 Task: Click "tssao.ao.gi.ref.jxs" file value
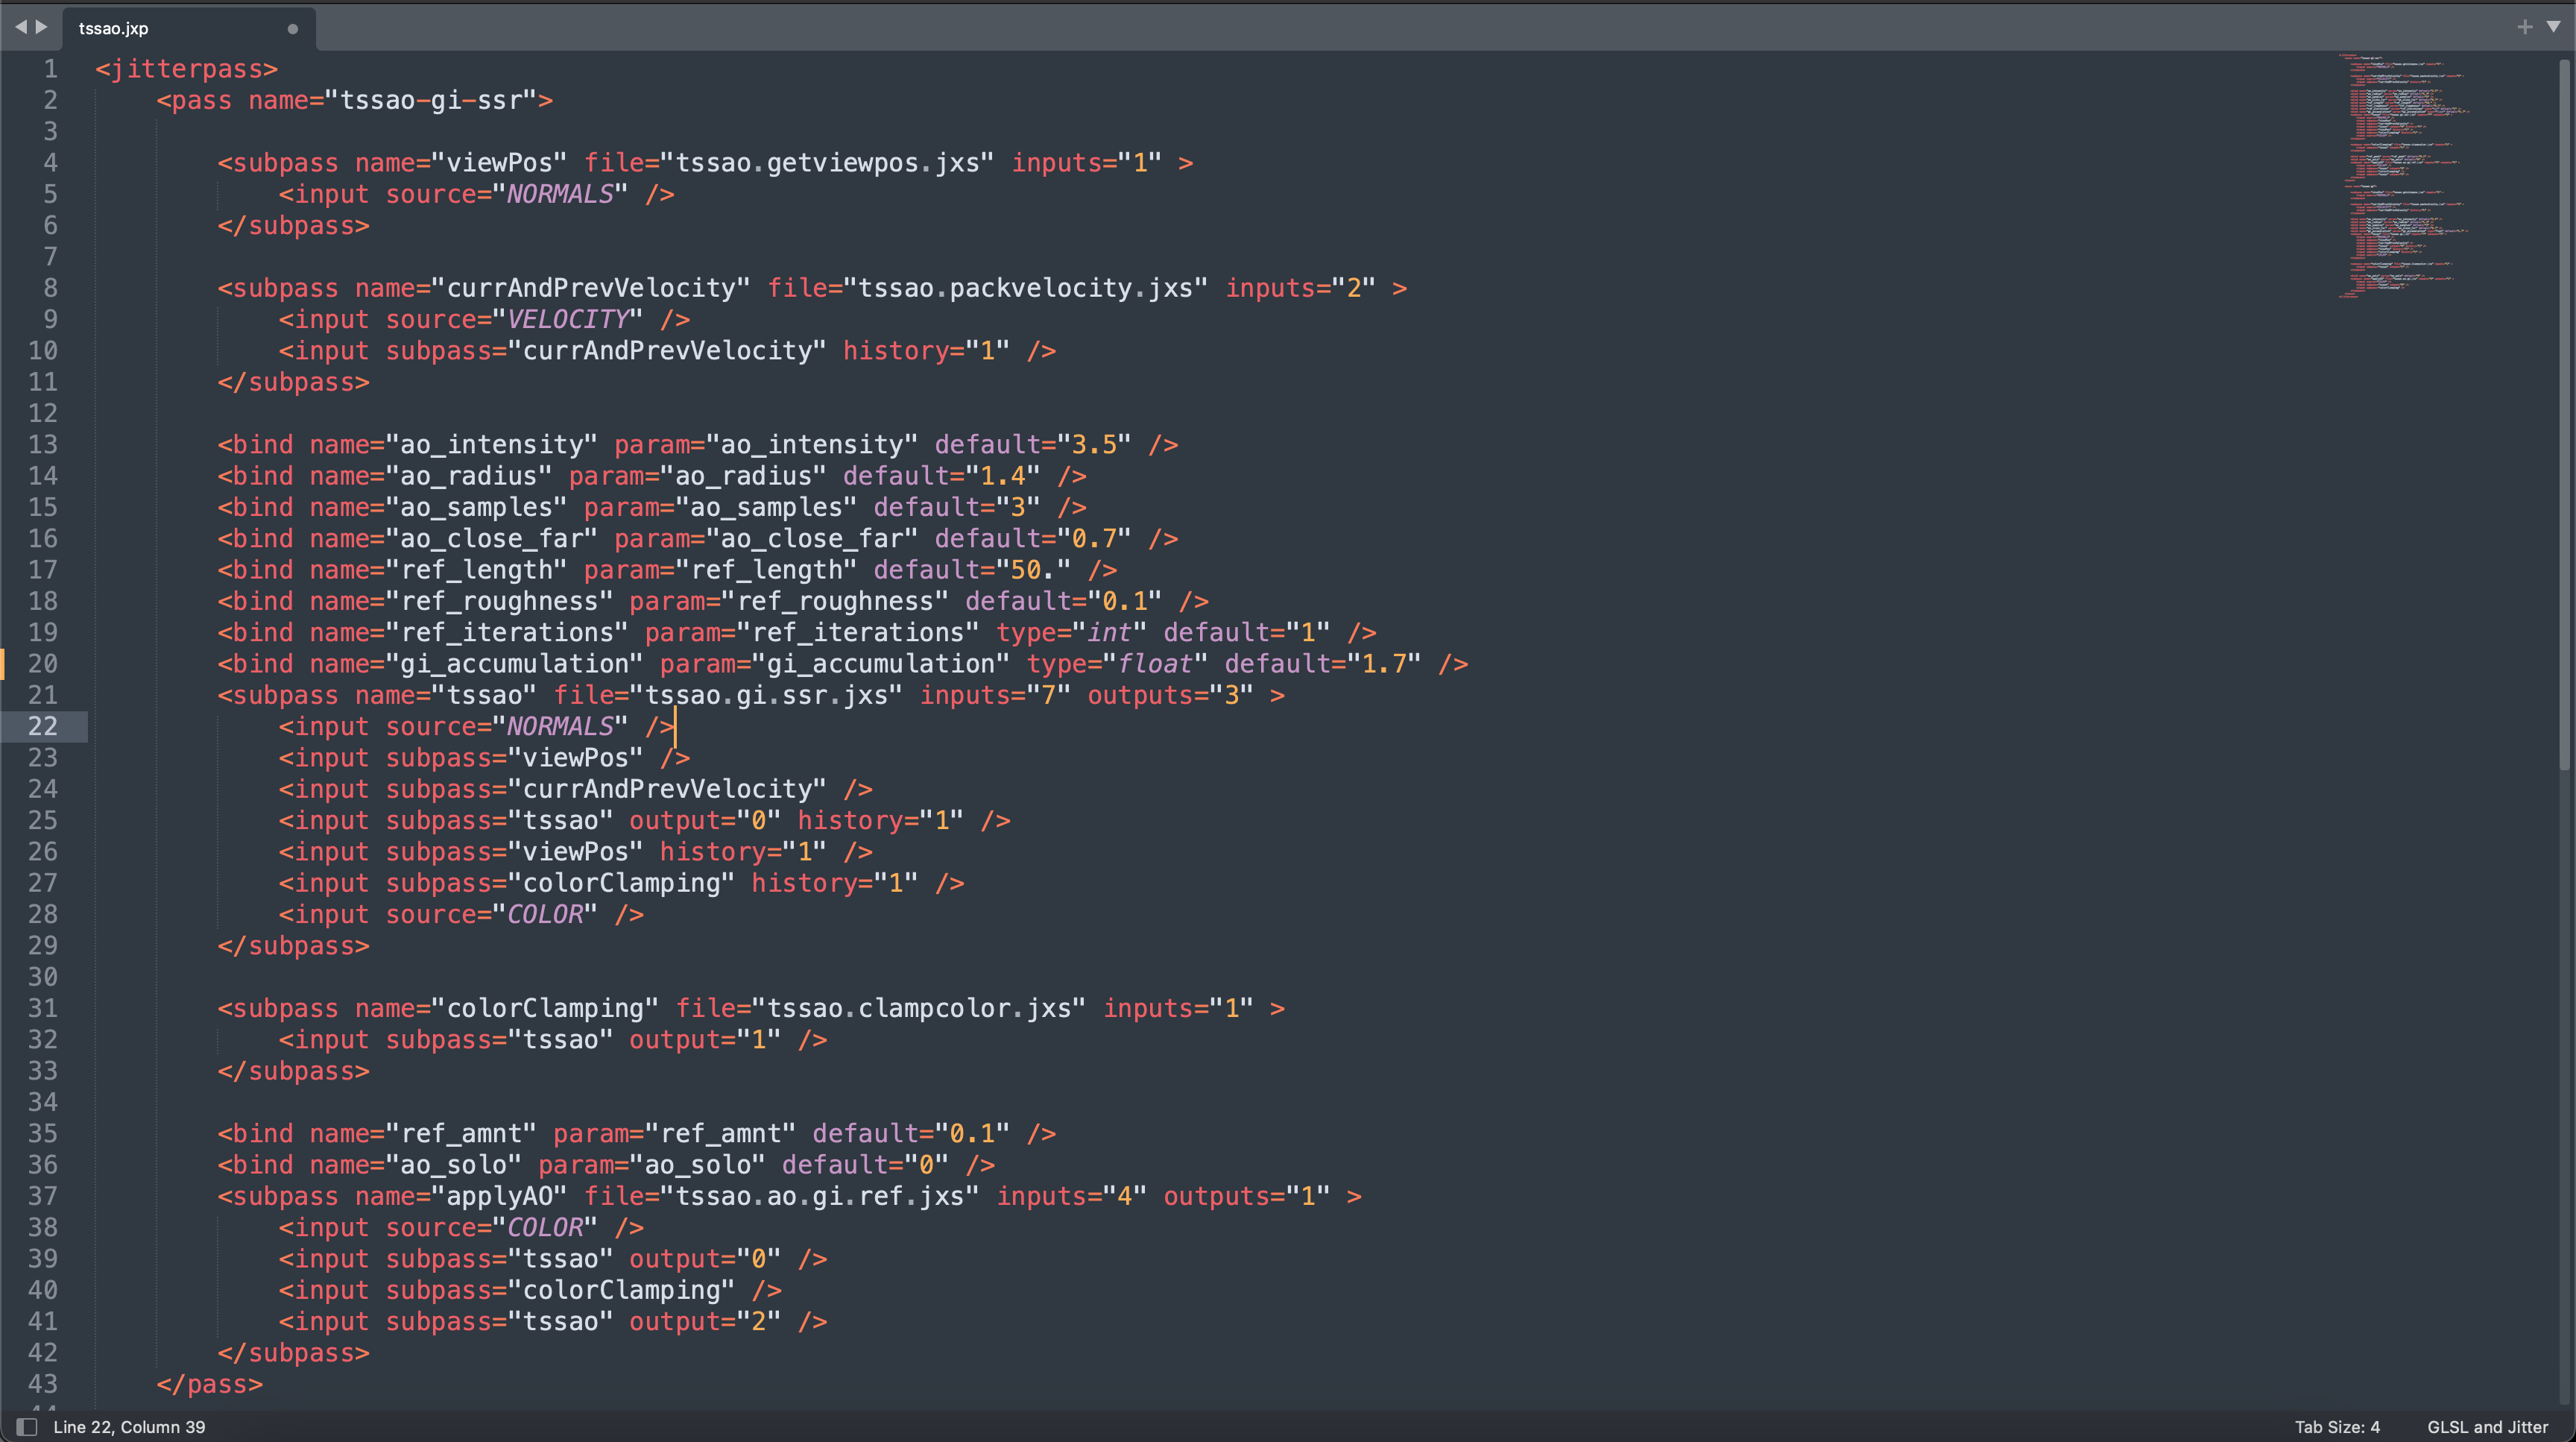coord(819,1196)
